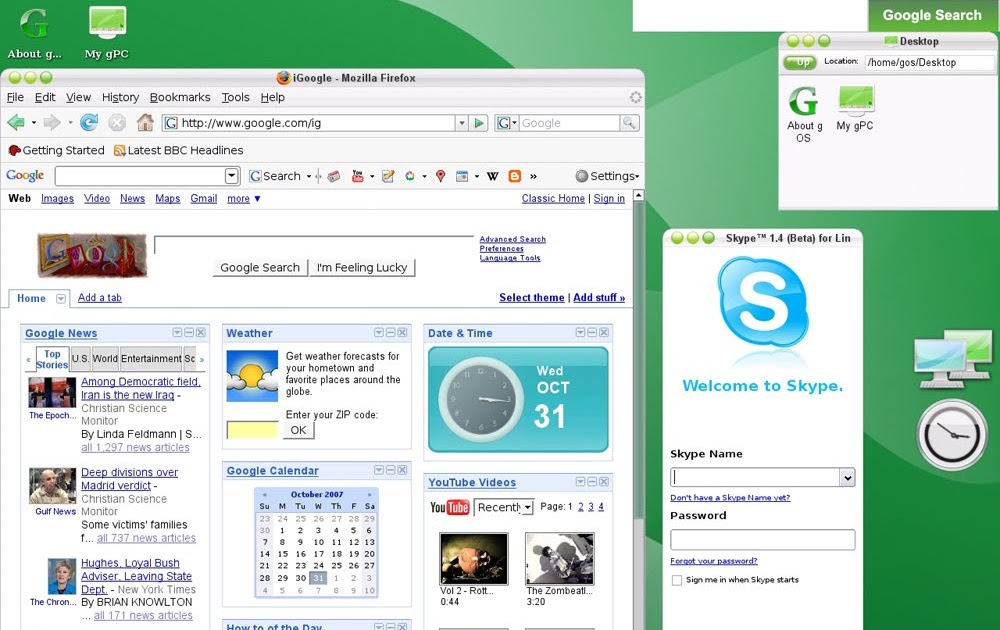Click the Up button in Desktop window
The image size is (1000, 630).
point(800,62)
